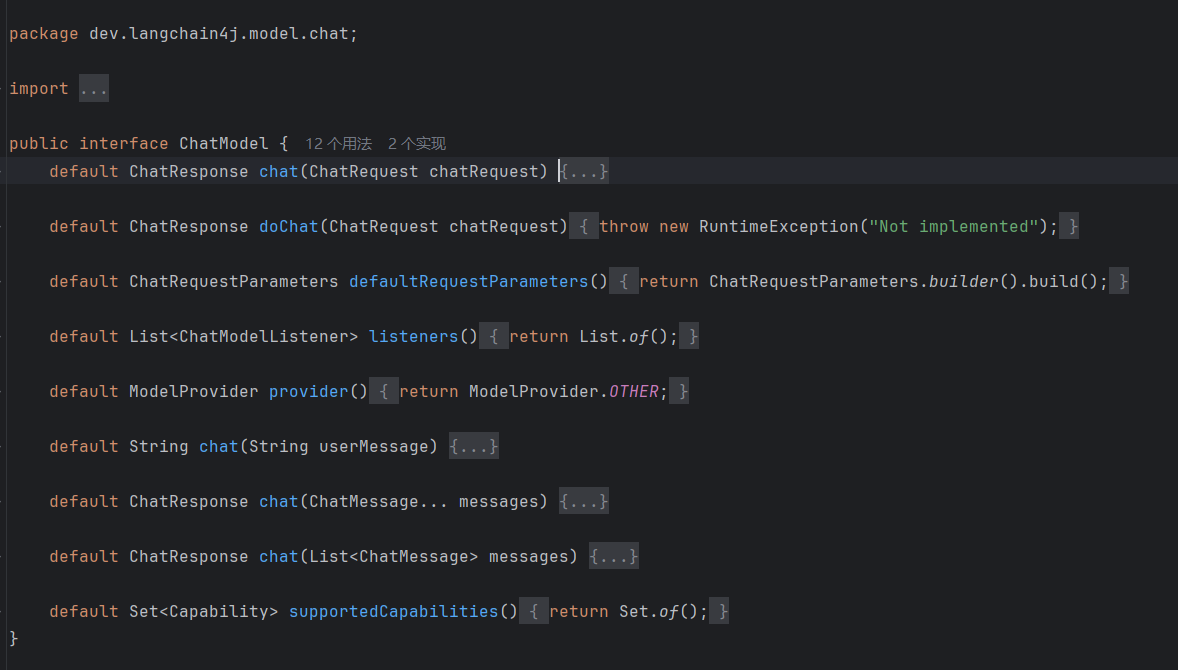Expand folded body of chat(ChatMessage... messages)
Screen dimensions: 1178x670
point(583,502)
